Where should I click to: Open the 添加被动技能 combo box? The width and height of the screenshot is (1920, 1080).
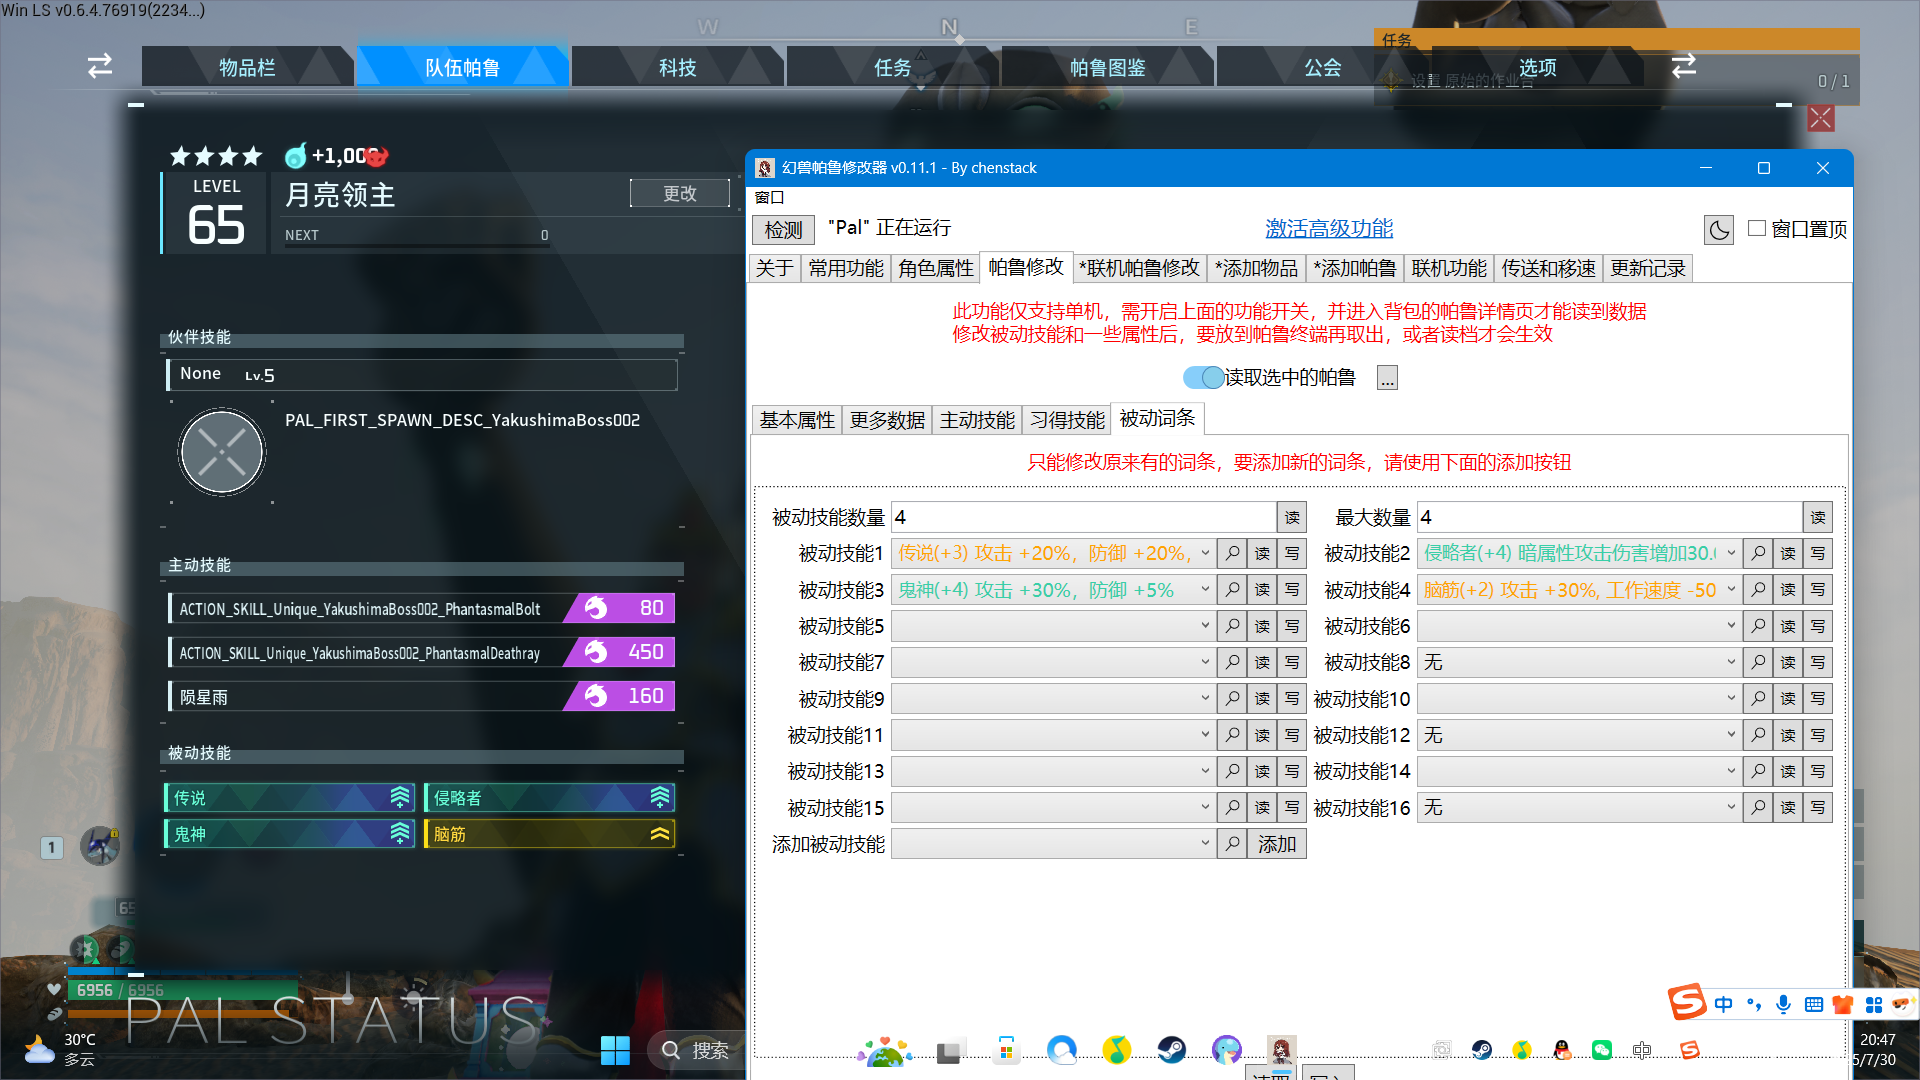click(1204, 844)
